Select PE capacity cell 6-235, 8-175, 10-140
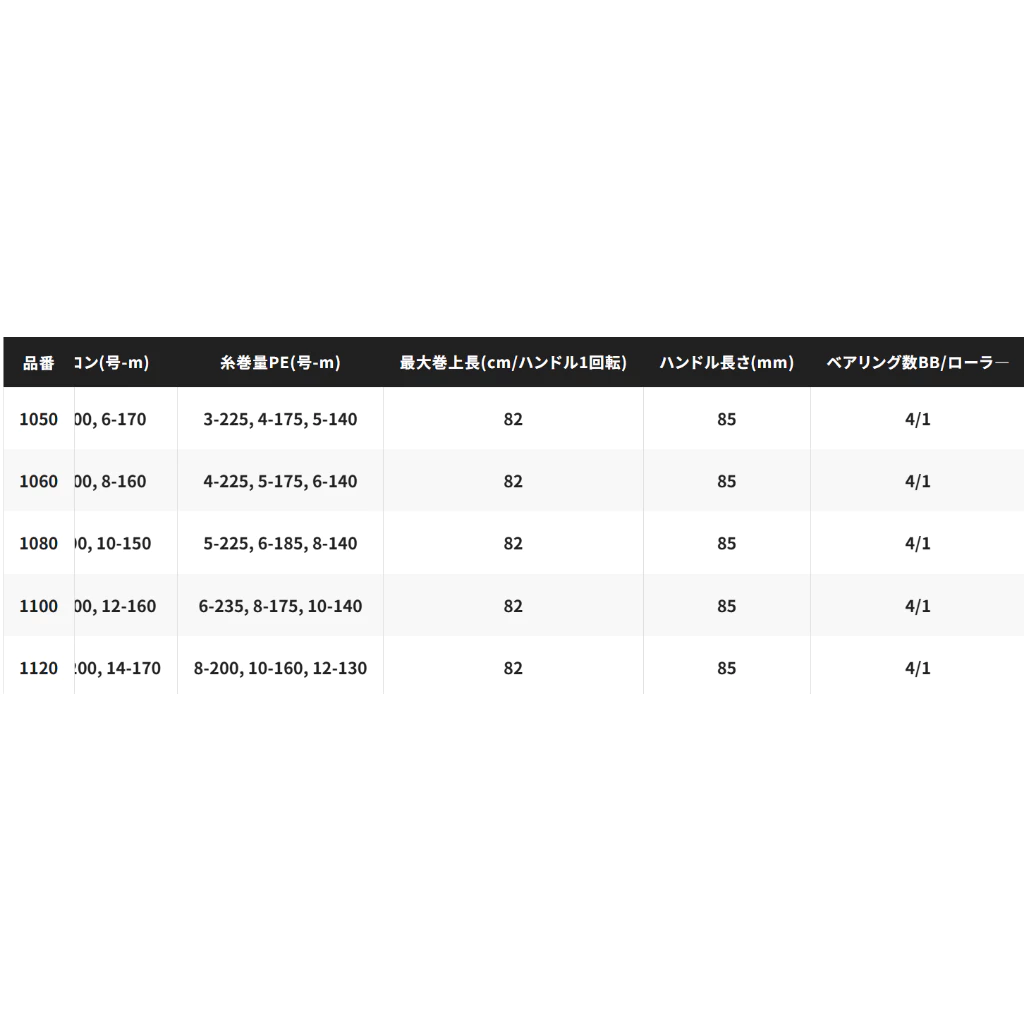Viewport: 1024px width, 1024px height. tap(280, 606)
